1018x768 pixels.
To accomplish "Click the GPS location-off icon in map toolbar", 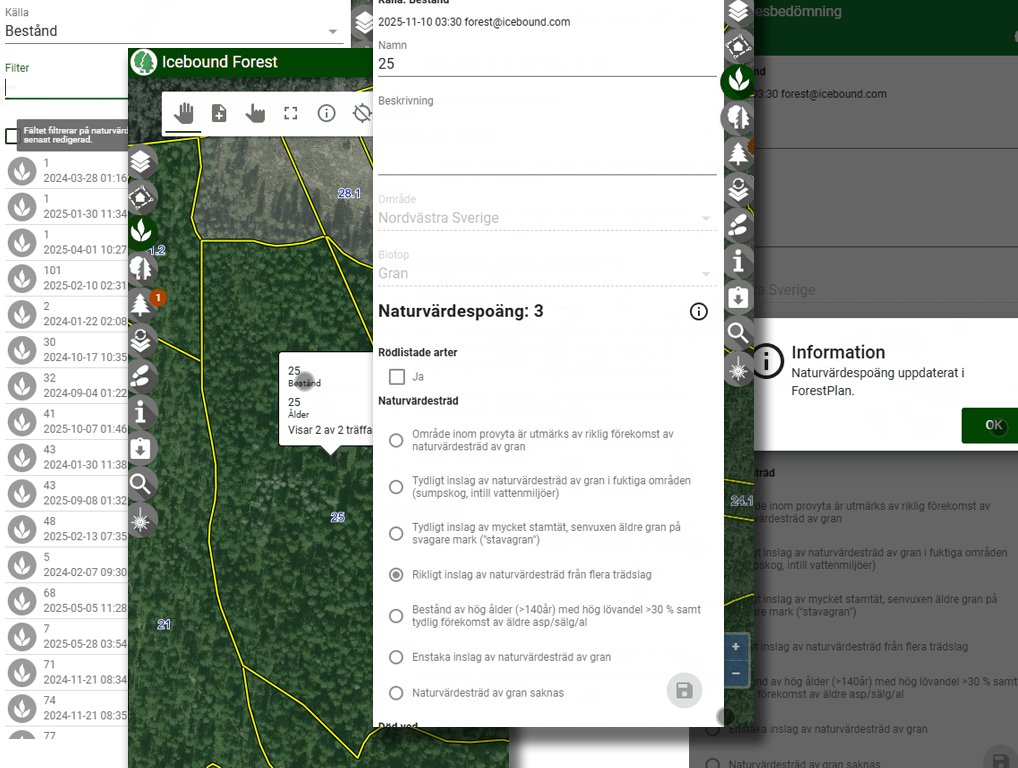I will pyautogui.click(x=361, y=114).
